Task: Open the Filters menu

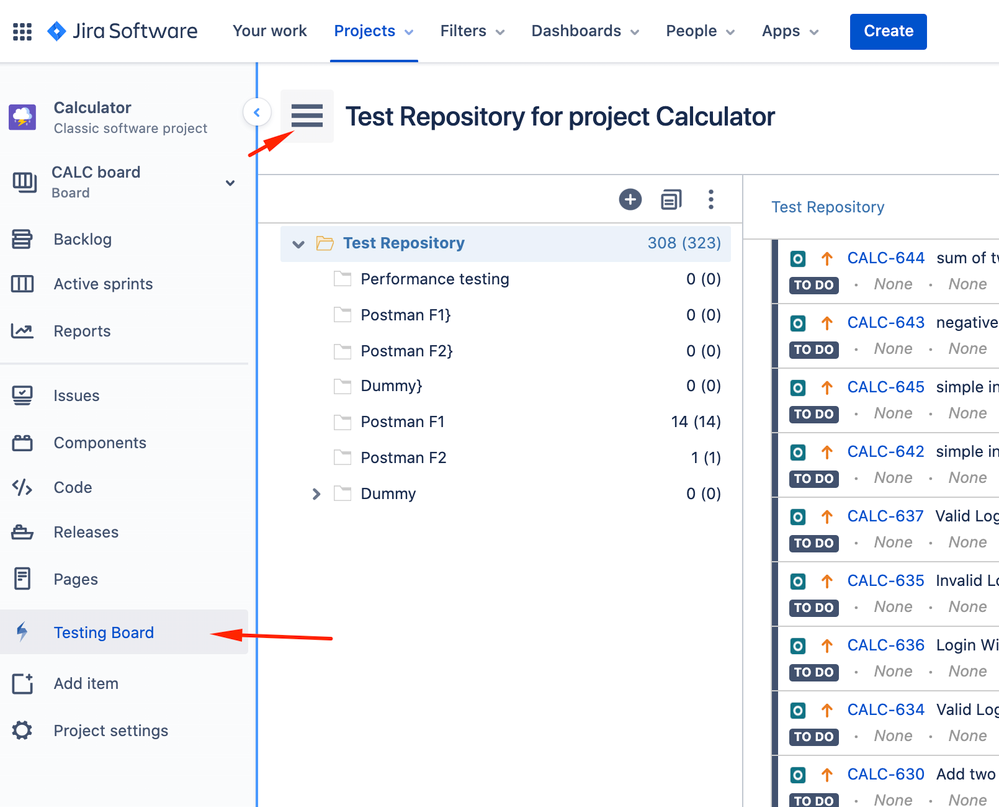Action: 472,31
